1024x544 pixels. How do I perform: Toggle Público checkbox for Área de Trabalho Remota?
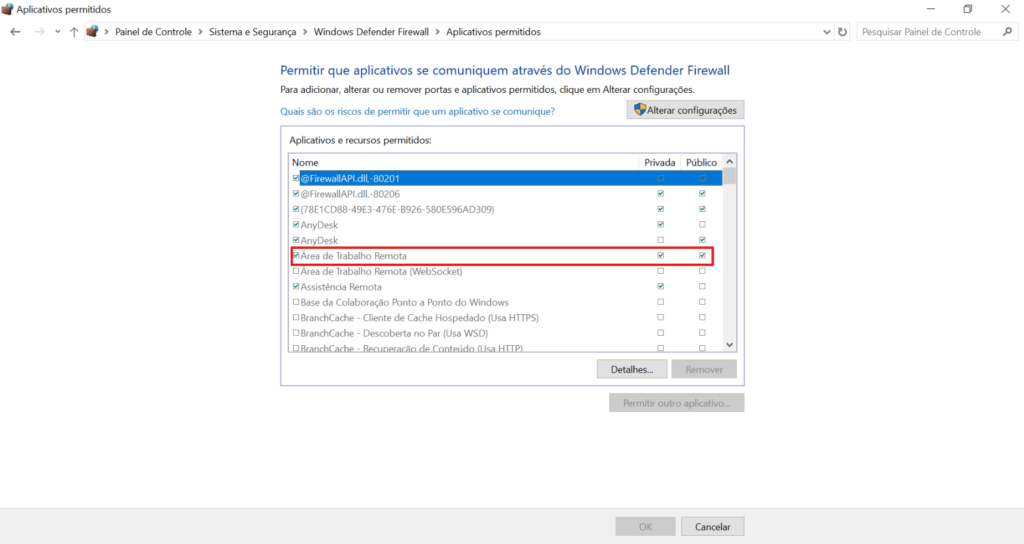[702, 255]
